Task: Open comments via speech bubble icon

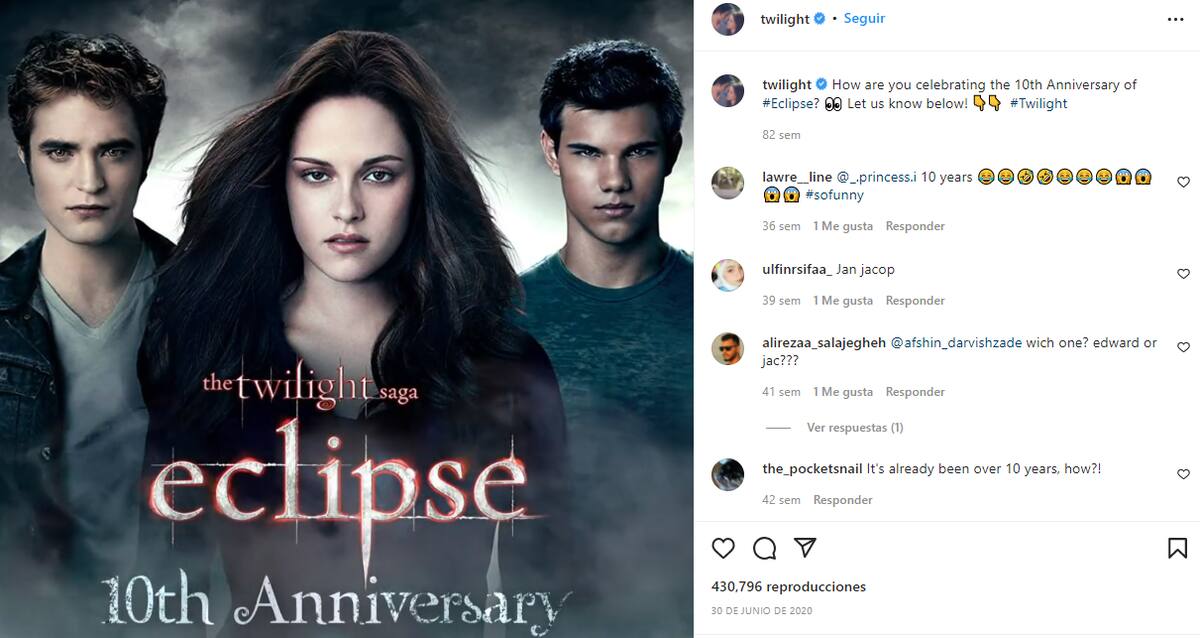Action: click(765, 548)
